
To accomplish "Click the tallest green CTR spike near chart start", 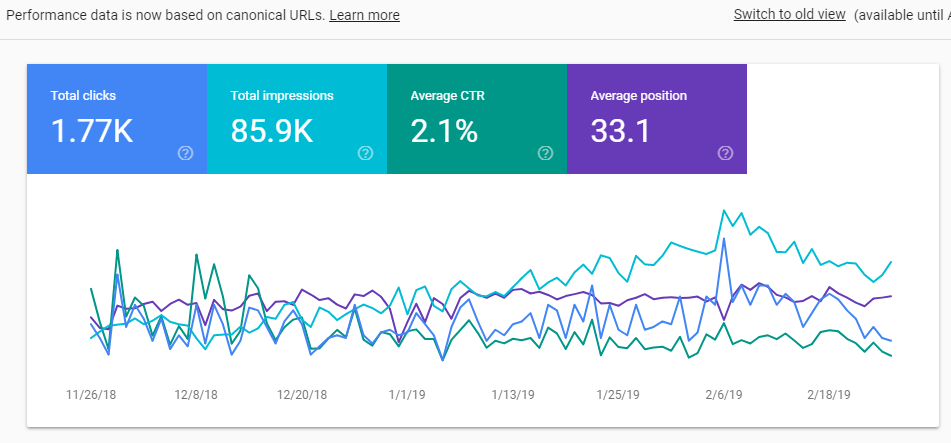I will 118,250.
